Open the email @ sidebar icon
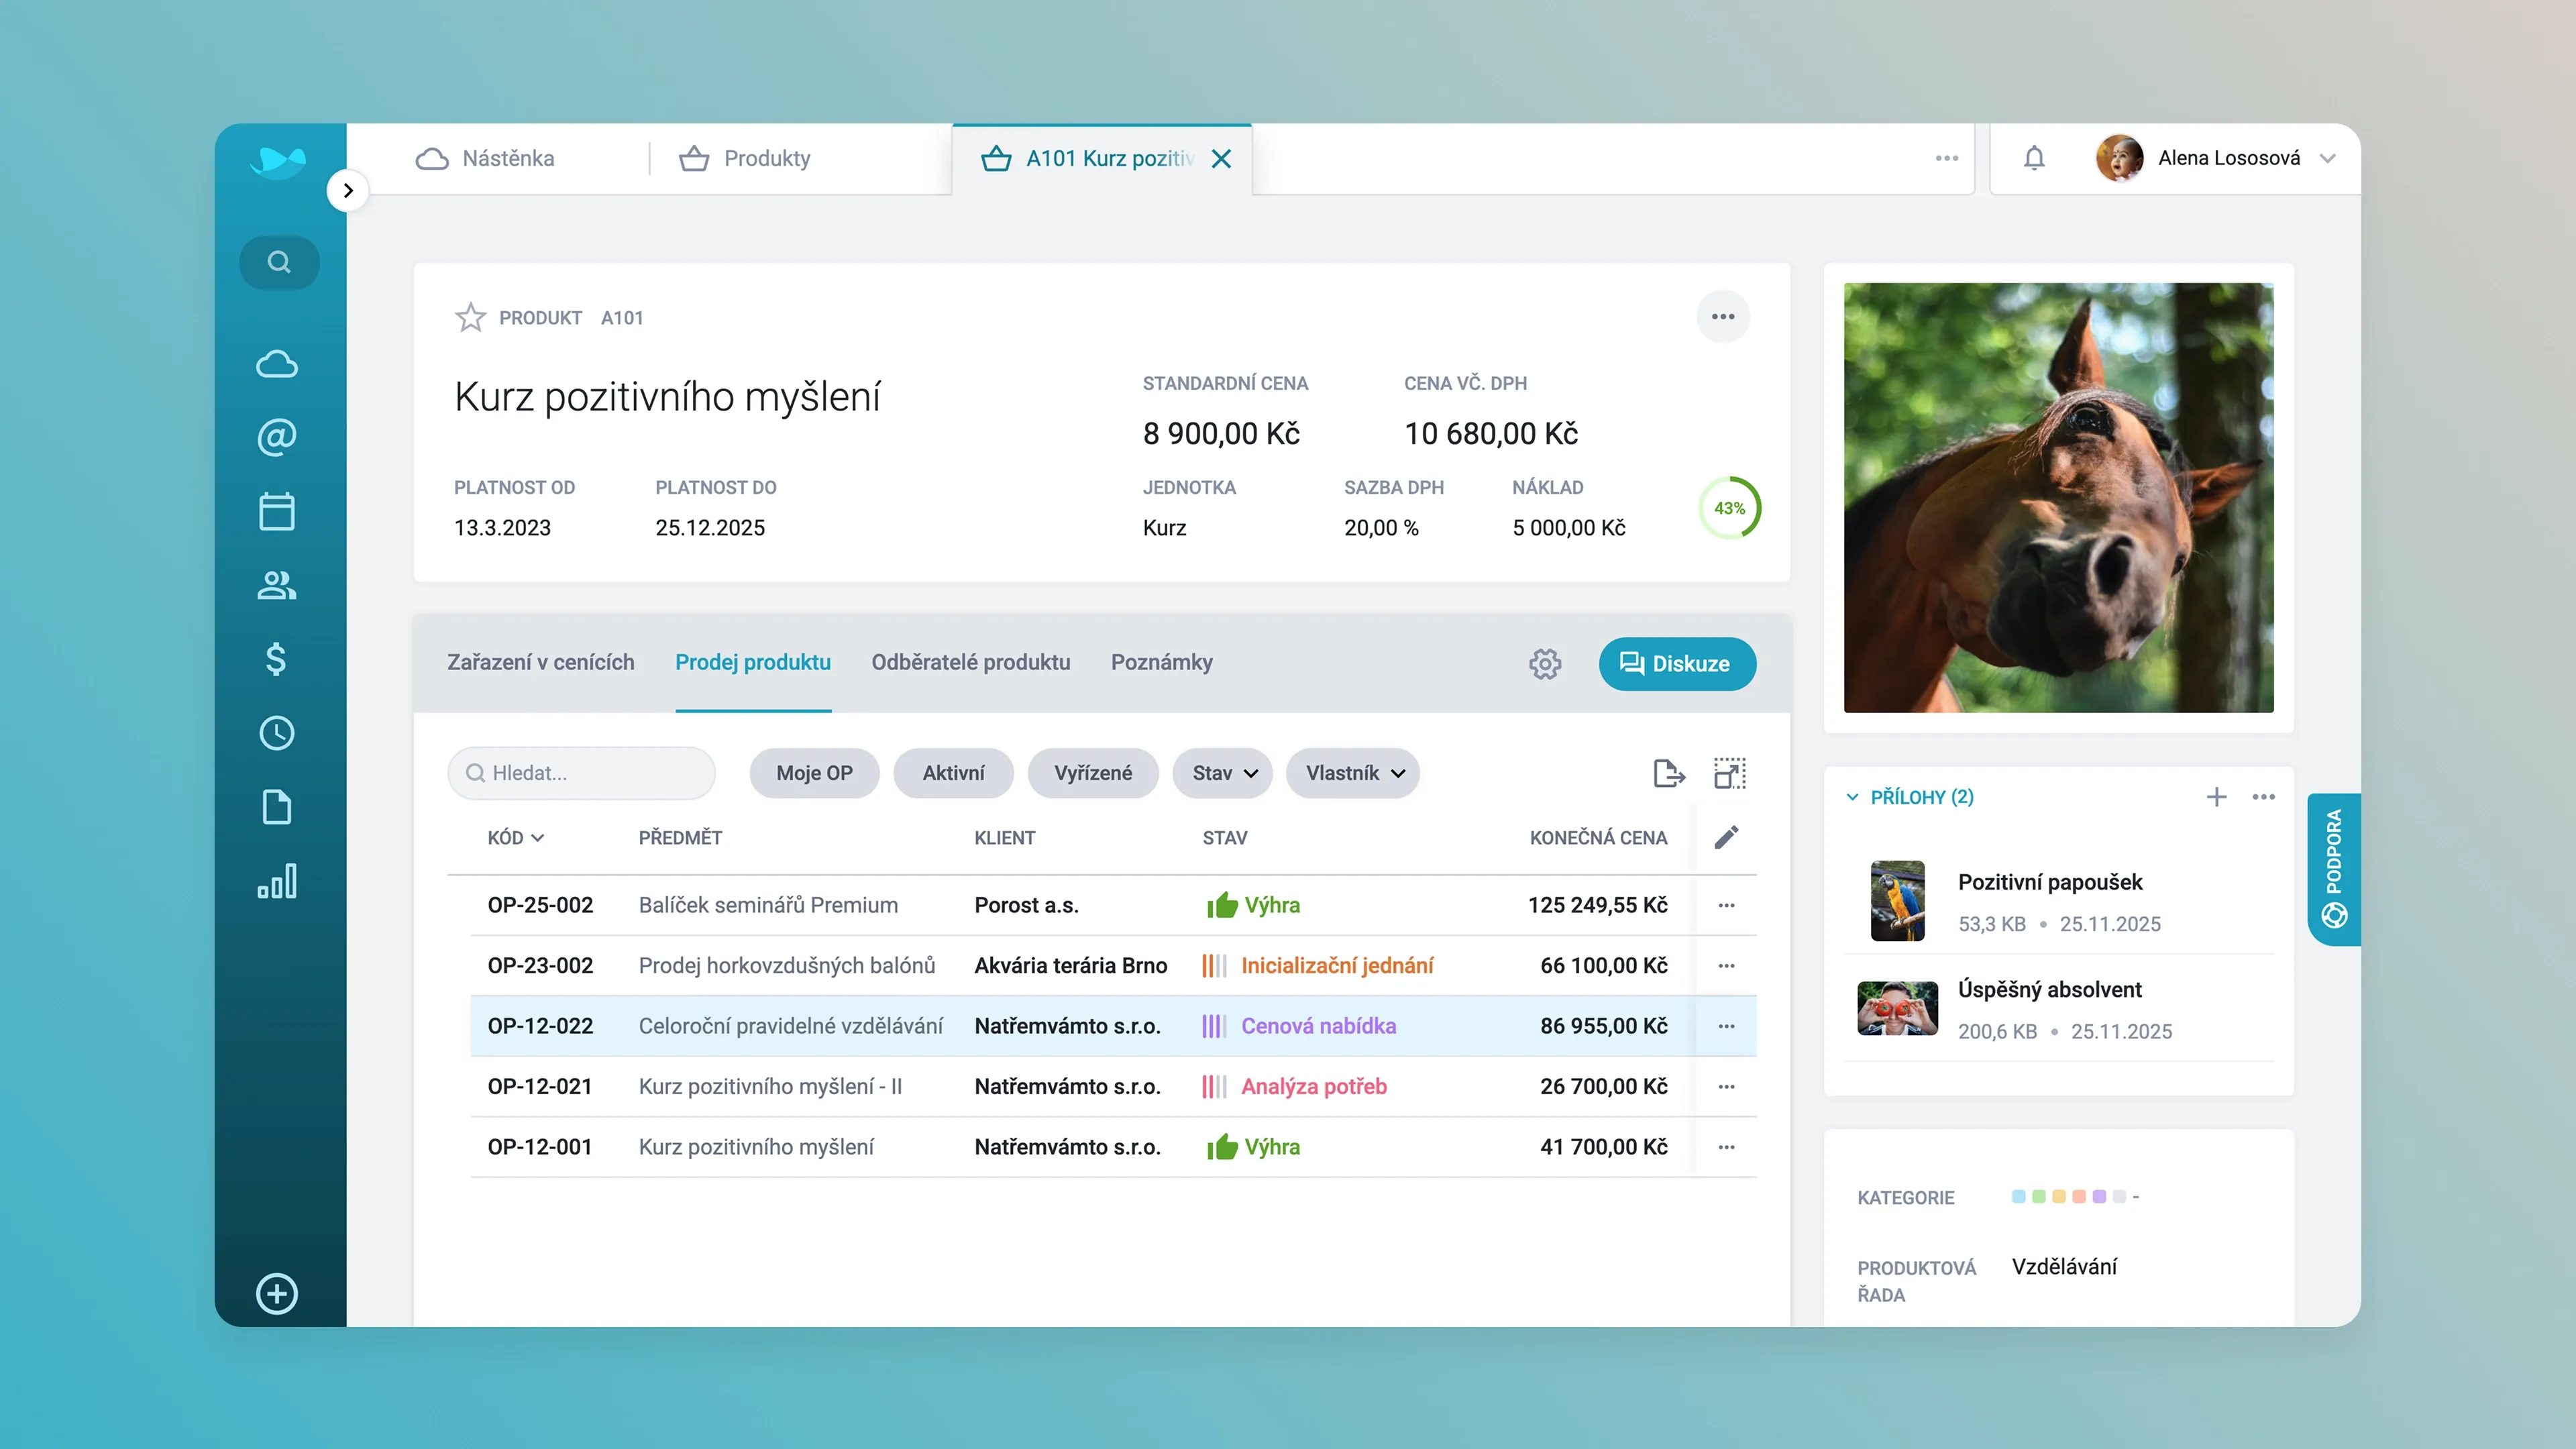2576x1449 pixels. (277, 437)
